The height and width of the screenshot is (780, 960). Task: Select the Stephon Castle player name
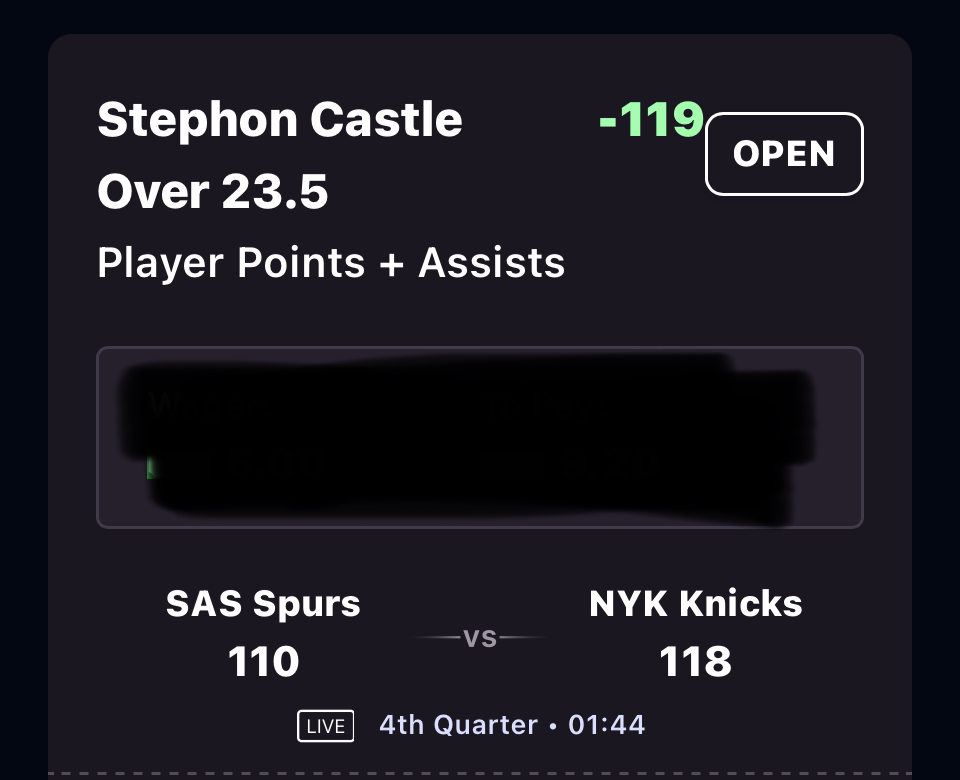(x=280, y=121)
